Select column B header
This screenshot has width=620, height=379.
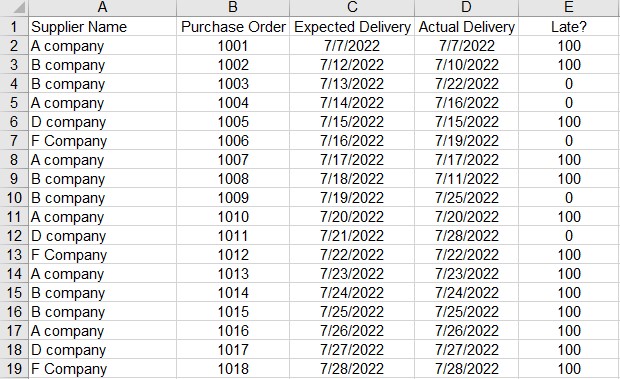[233, 8]
